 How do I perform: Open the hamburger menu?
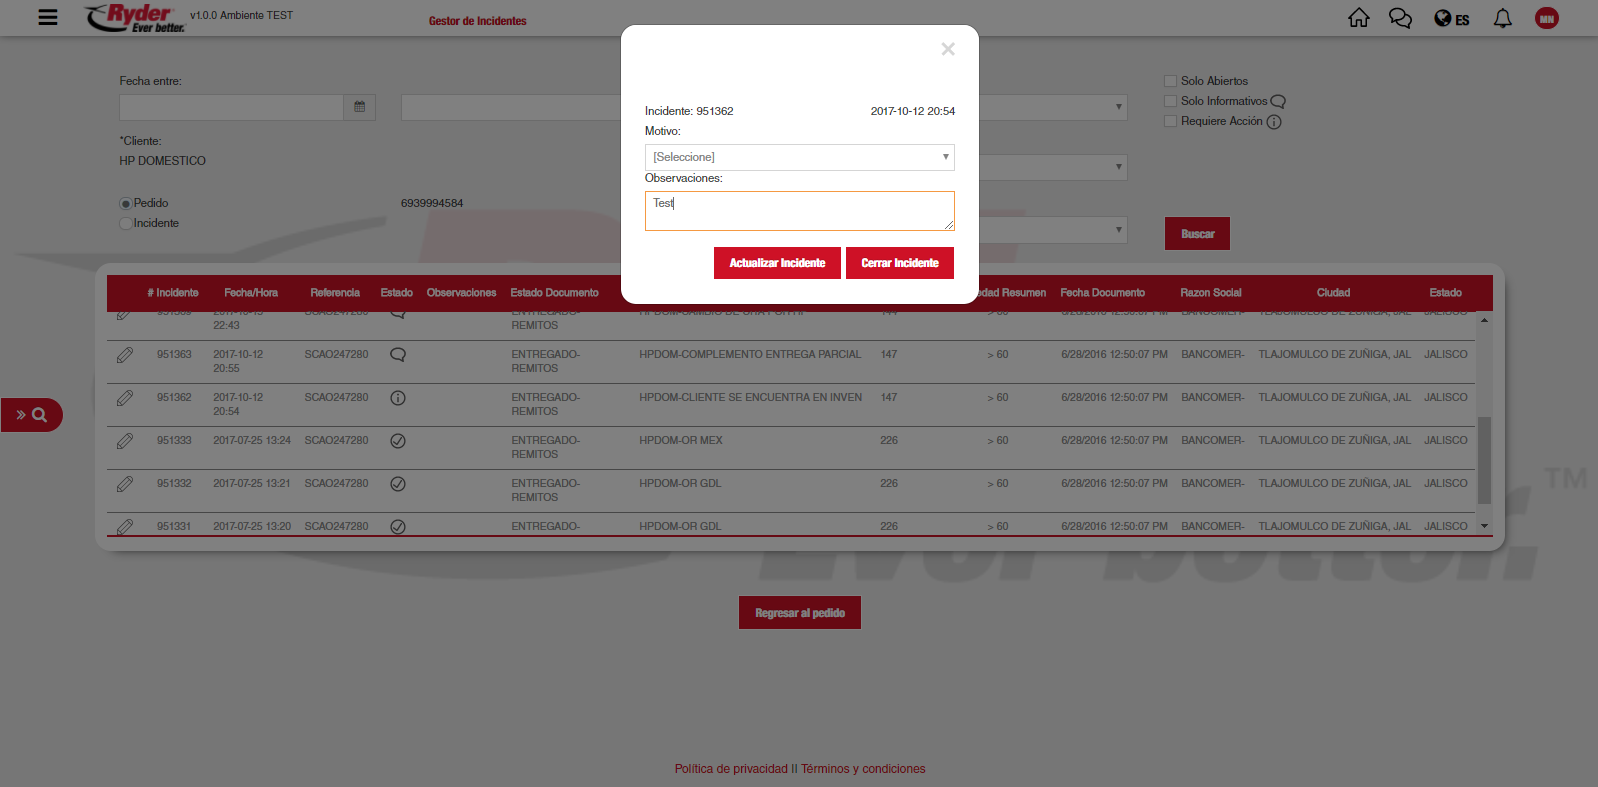(x=47, y=17)
